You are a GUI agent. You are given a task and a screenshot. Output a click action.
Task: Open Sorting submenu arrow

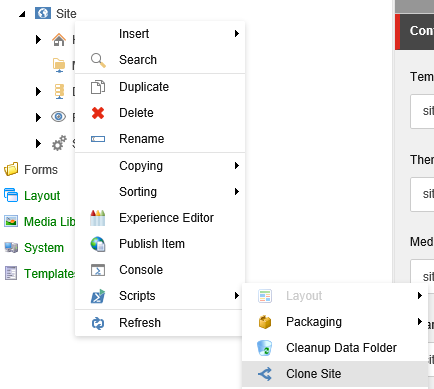pos(237,191)
